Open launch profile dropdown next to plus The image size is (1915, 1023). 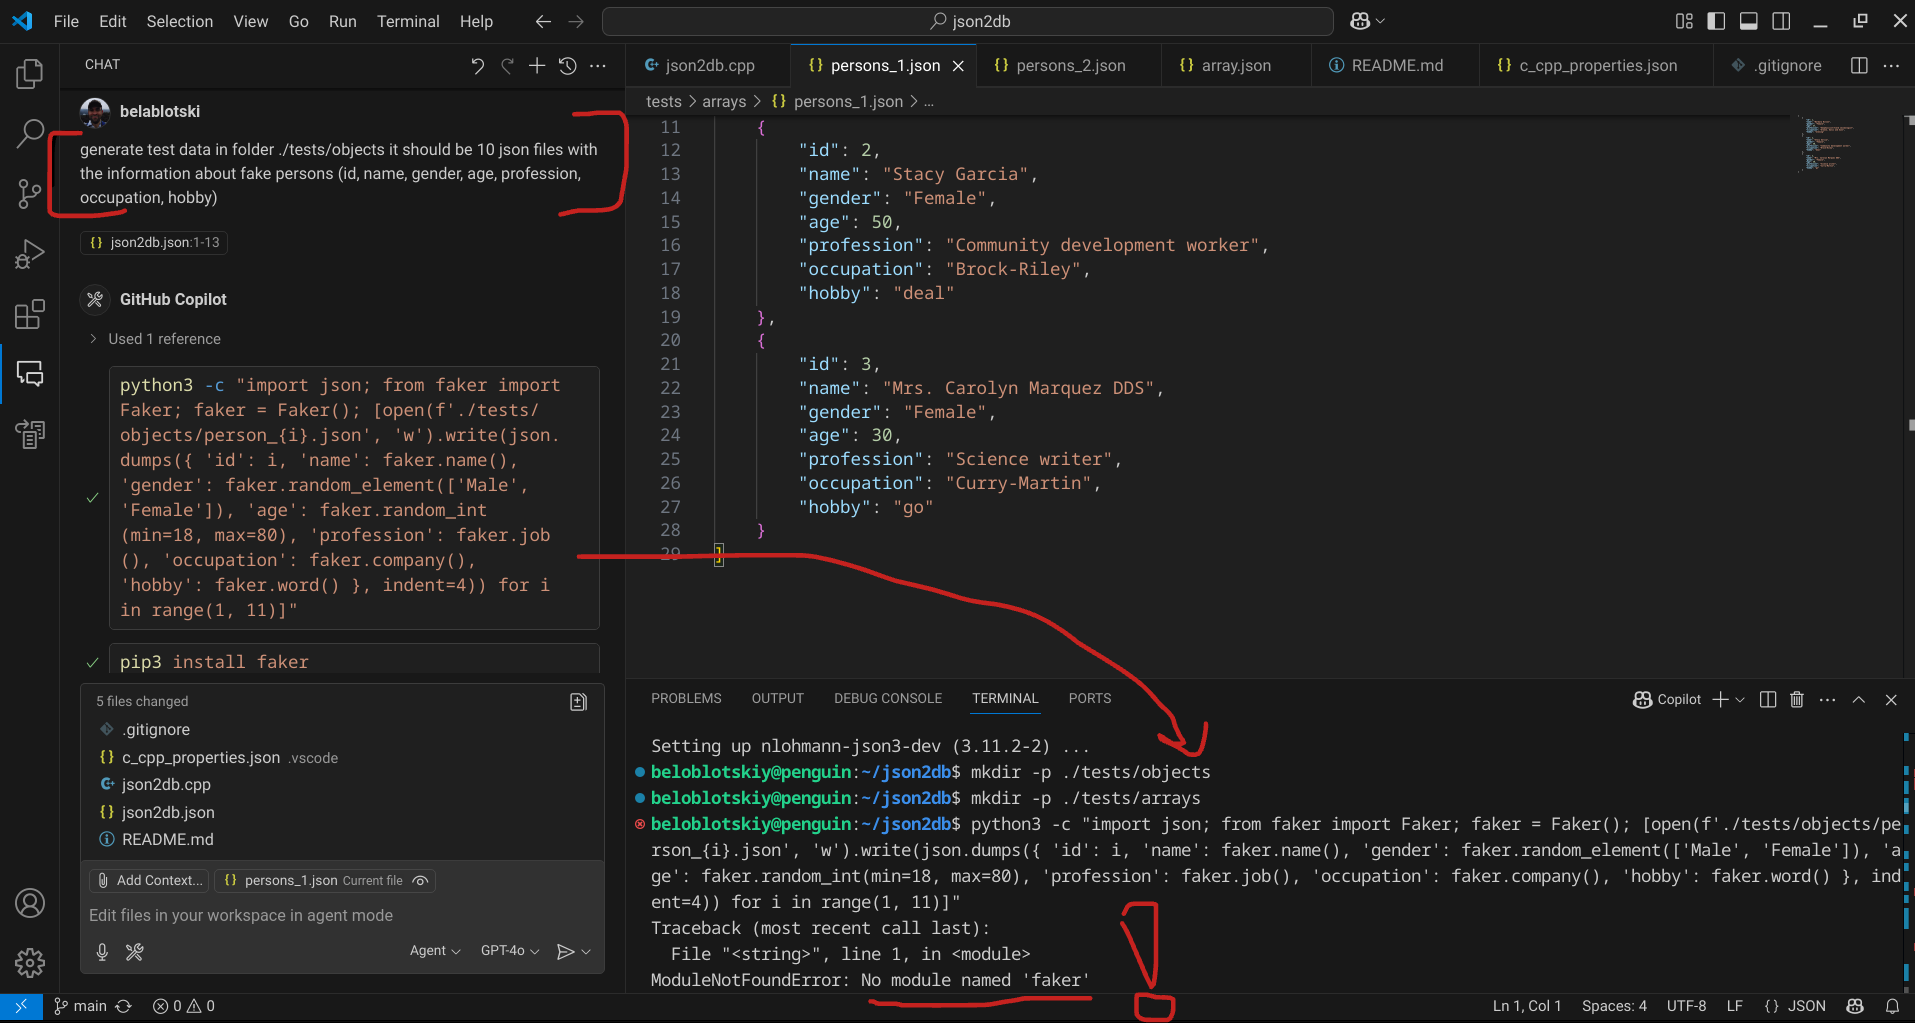[1740, 700]
